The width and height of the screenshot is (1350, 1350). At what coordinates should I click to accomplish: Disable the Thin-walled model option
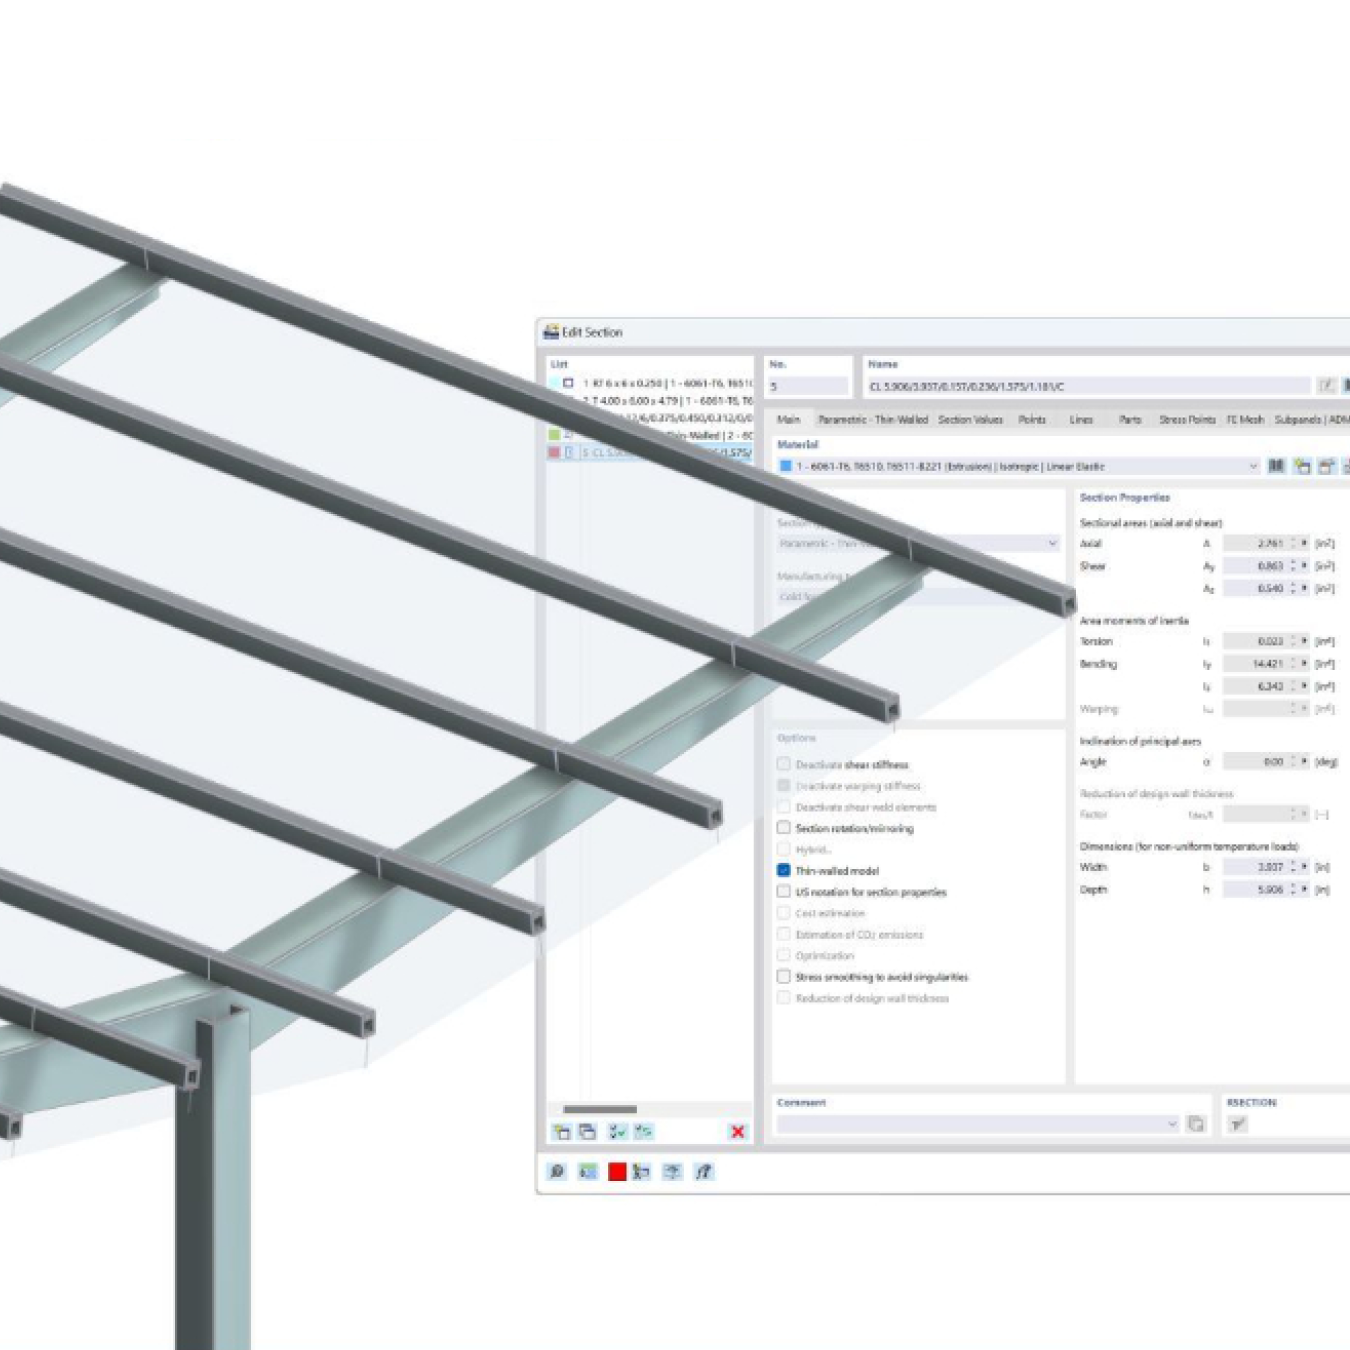[784, 870]
